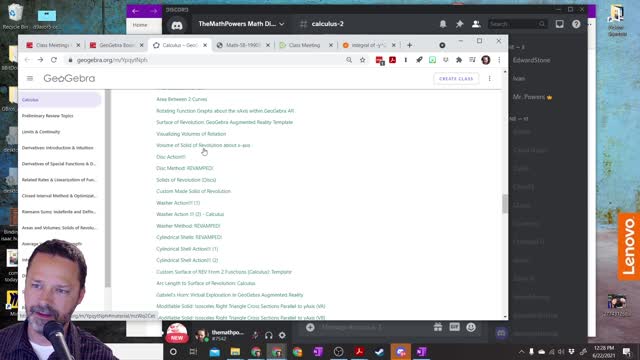Click the CREATE CLASS button
Image resolution: width=640 pixels, height=360 pixels.
click(456, 78)
